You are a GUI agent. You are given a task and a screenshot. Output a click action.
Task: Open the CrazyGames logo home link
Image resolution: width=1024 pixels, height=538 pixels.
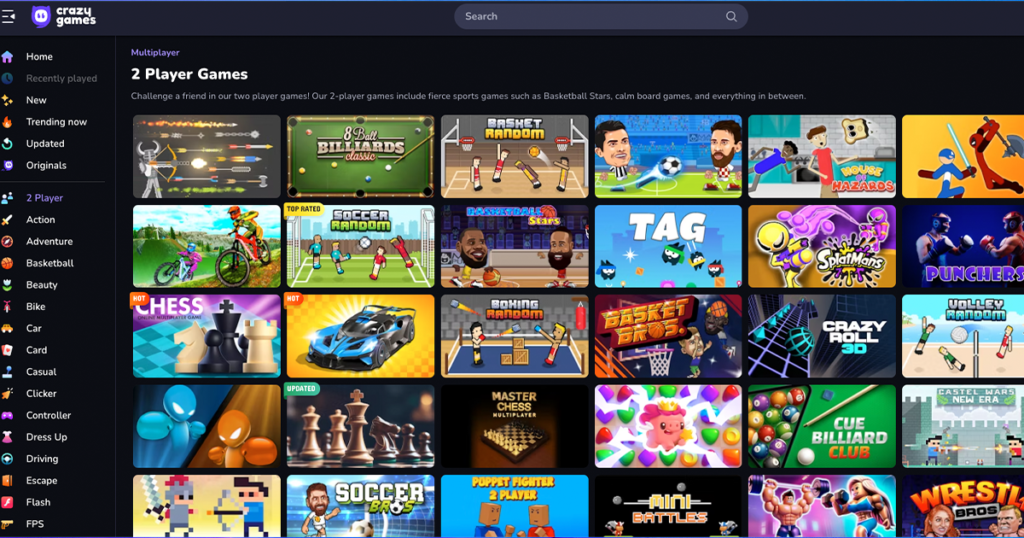click(63, 16)
